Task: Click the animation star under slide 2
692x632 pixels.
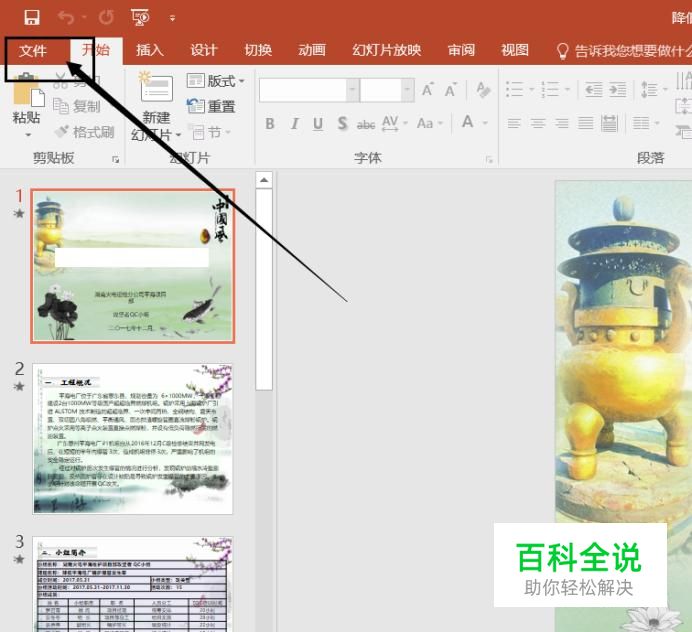Action: [x=19, y=387]
